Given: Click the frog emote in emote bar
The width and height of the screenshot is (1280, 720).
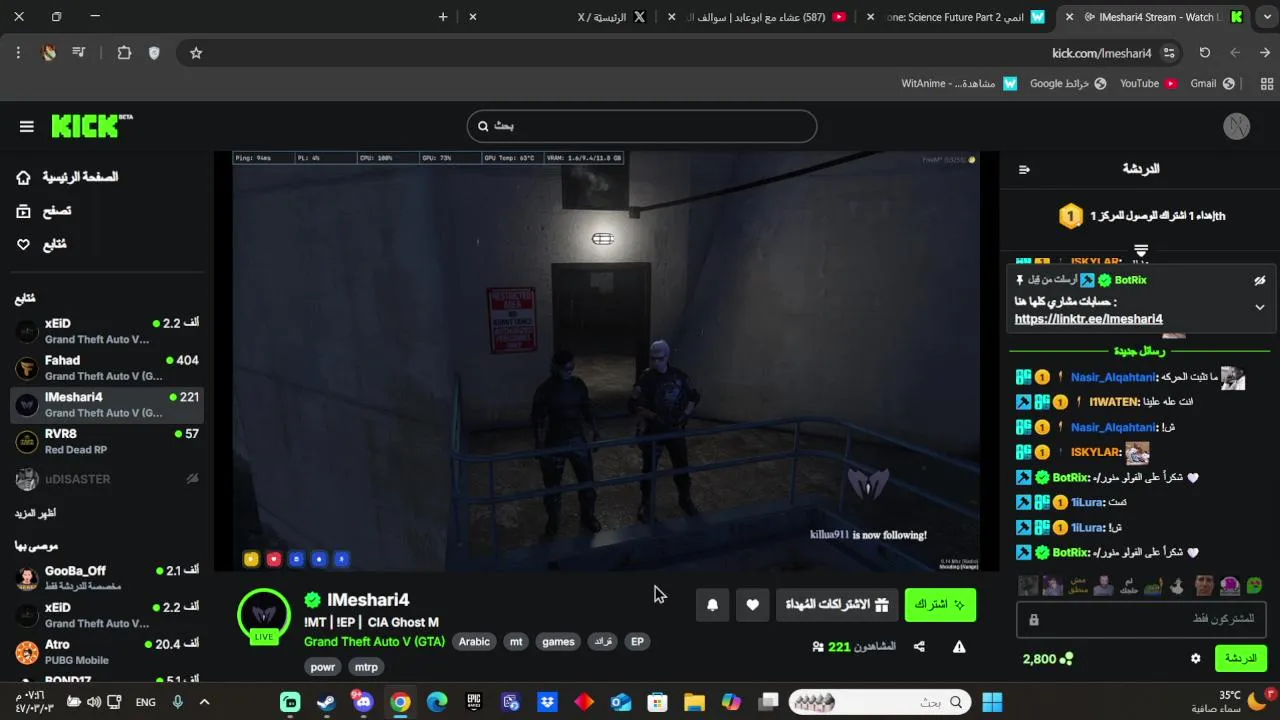Looking at the screenshot, I should pyautogui.click(x=1253, y=585).
